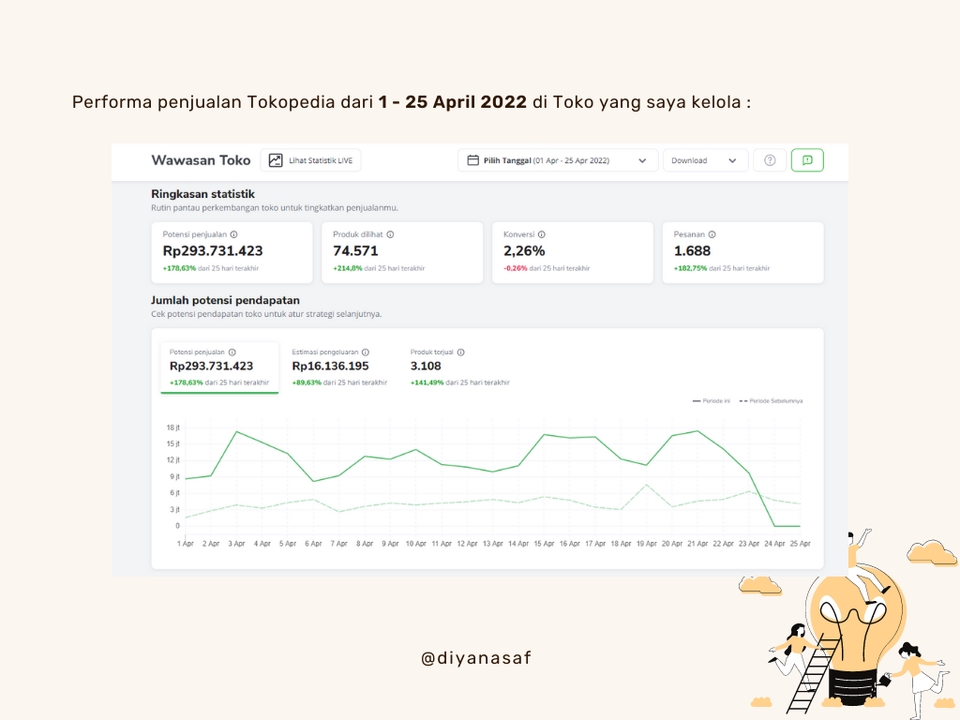The width and height of the screenshot is (960, 720).
Task: Click the 3.108 Produk terjual value
Action: pos(426,366)
